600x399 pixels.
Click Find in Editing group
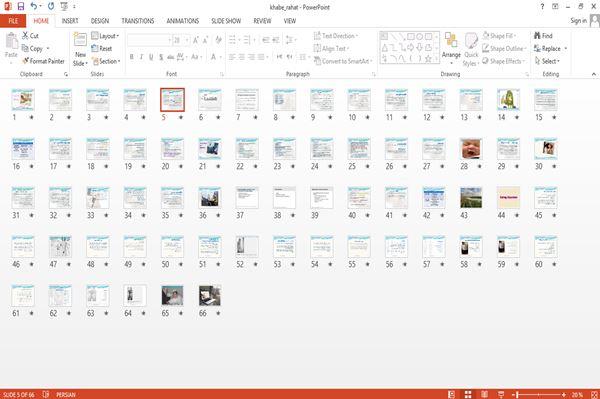[x=543, y=36]
